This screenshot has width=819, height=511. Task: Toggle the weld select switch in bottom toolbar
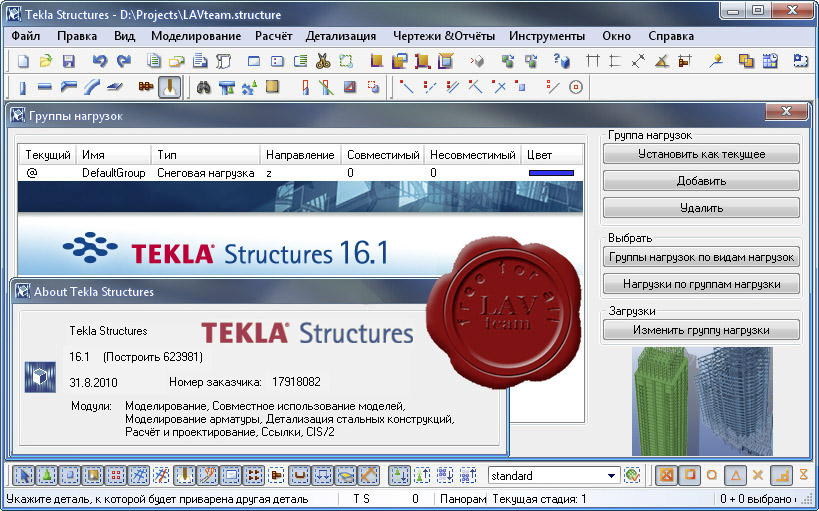coord(184,475)
